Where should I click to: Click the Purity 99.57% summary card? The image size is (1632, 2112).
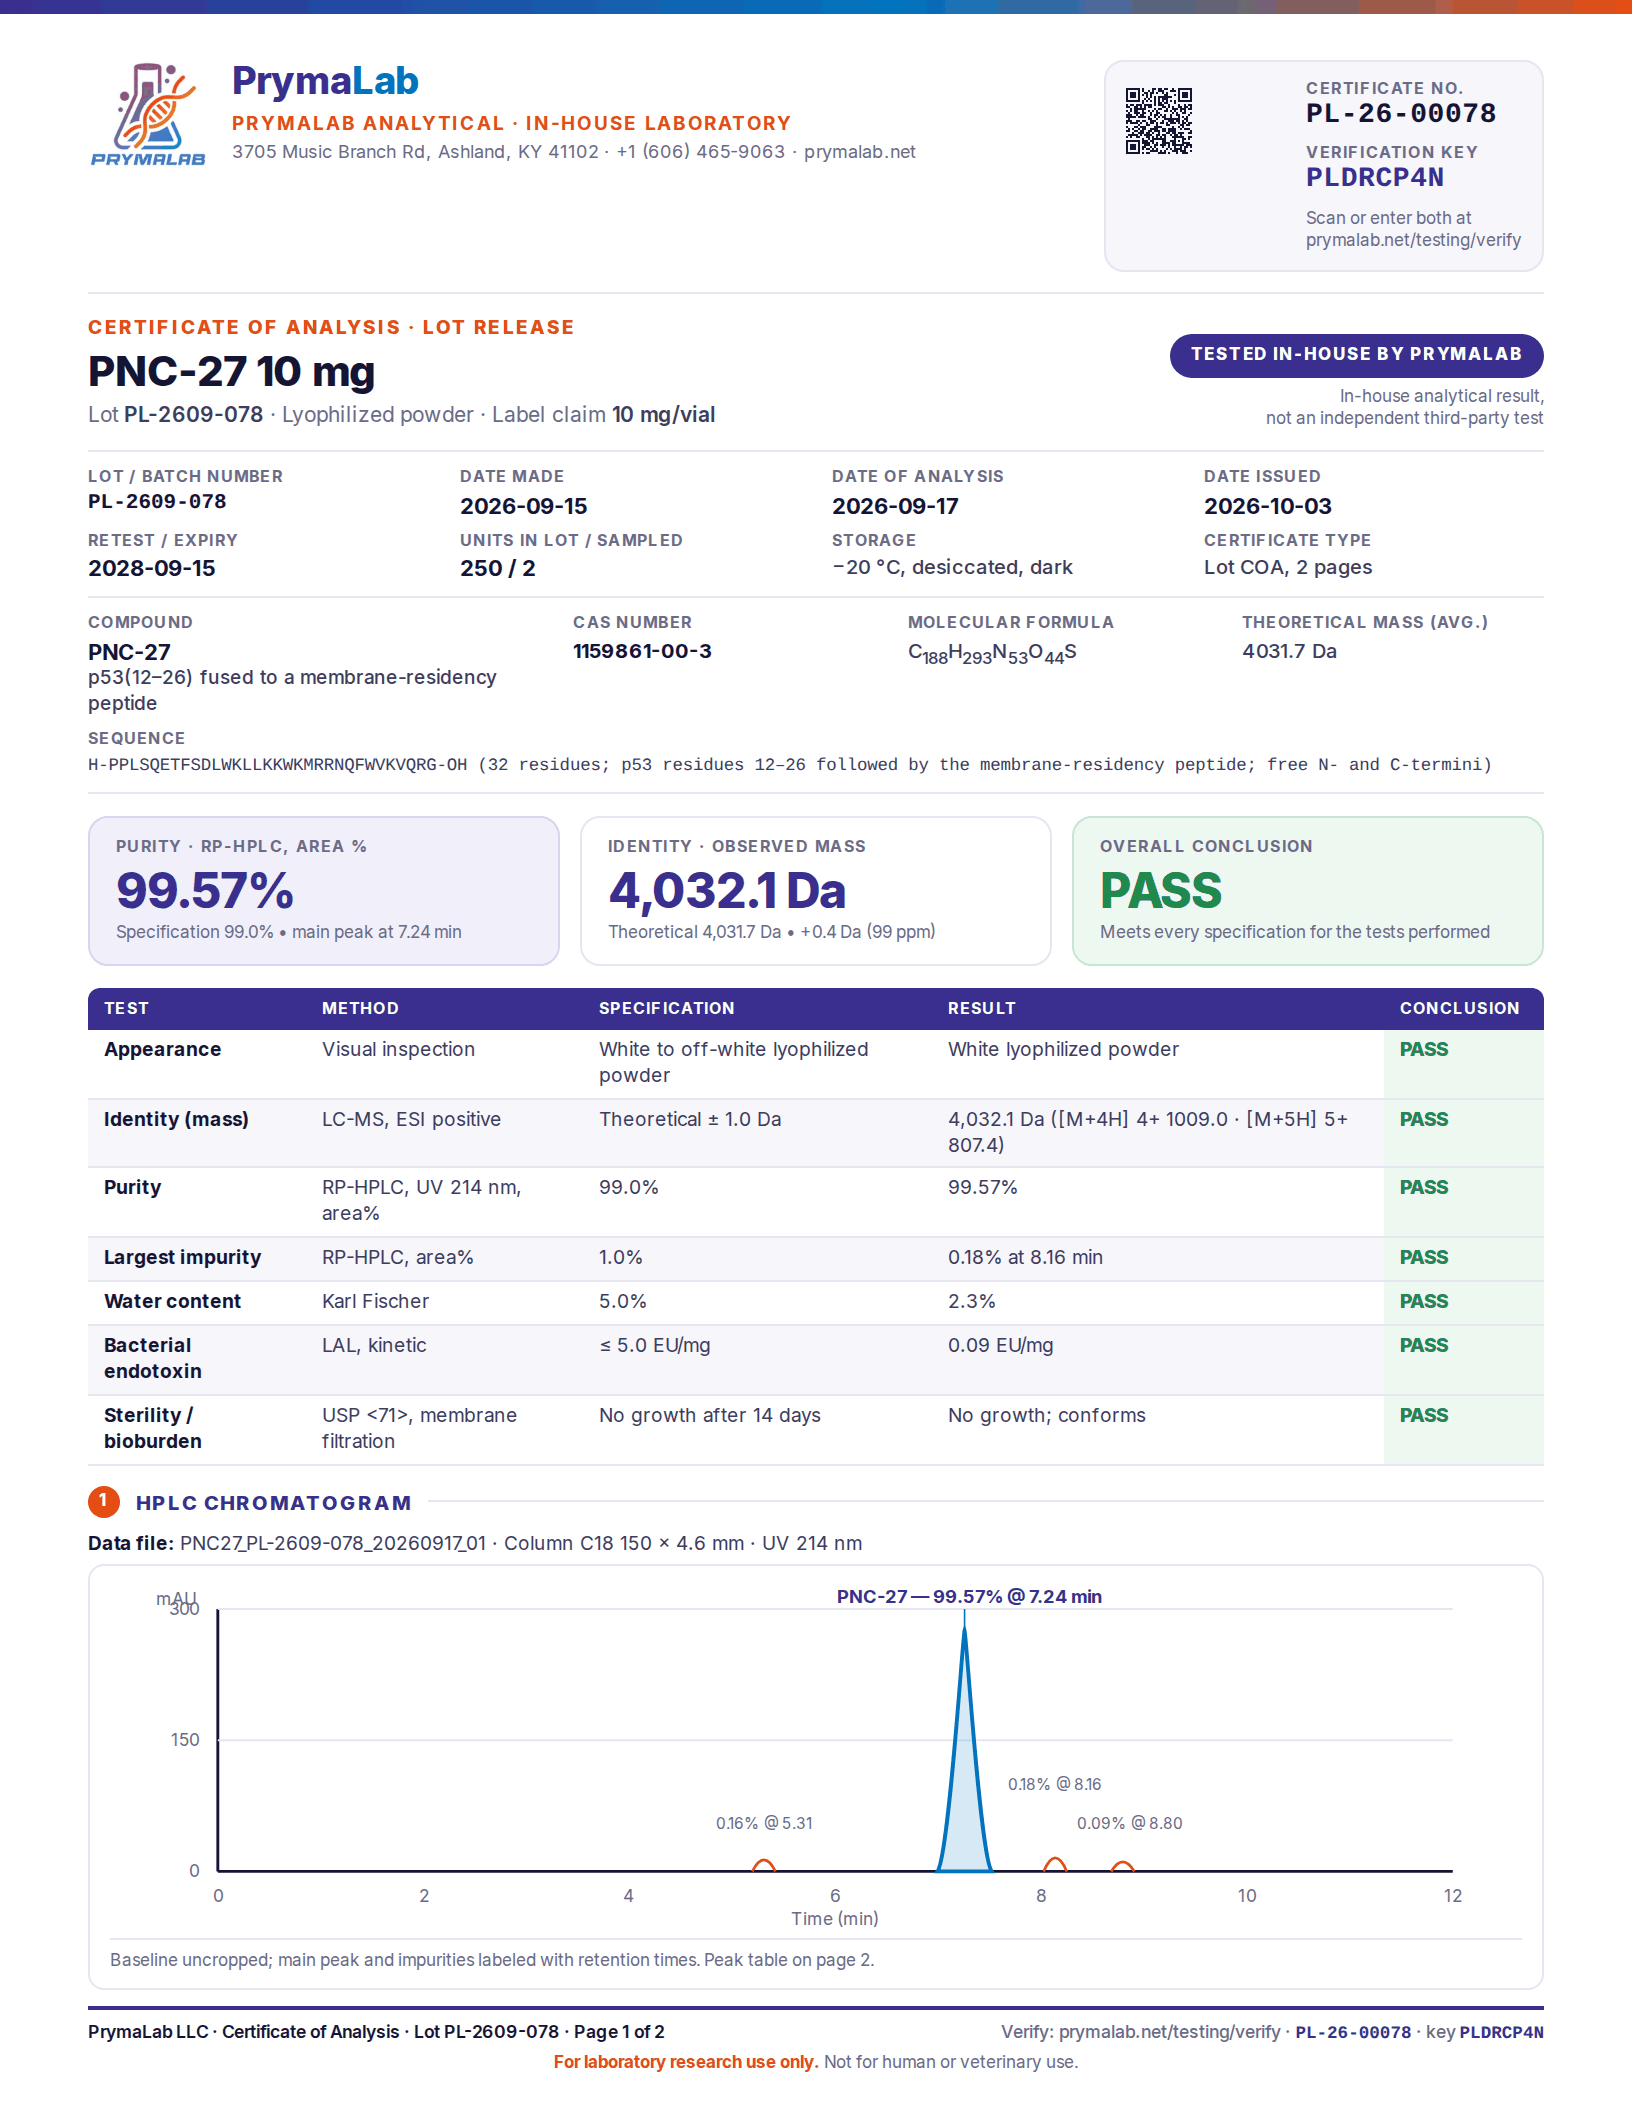coord(324,891)
